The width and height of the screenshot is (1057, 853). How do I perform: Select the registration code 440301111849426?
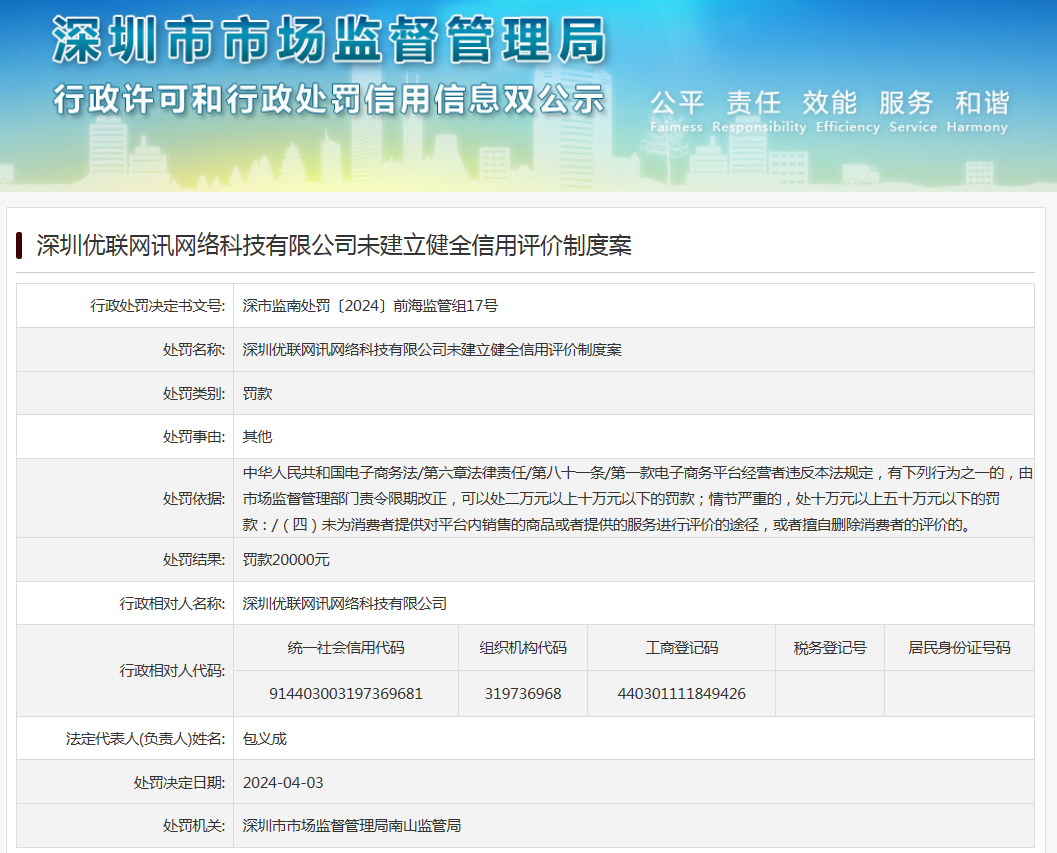(681, 694)
